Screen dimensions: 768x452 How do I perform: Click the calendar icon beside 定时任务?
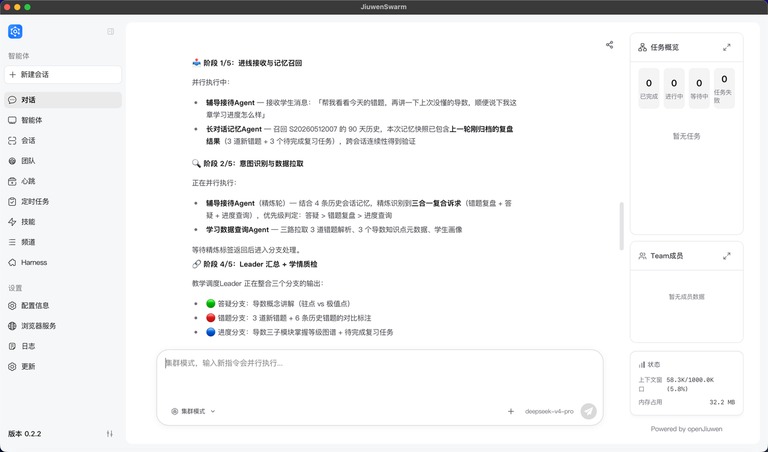pos(12,201)
